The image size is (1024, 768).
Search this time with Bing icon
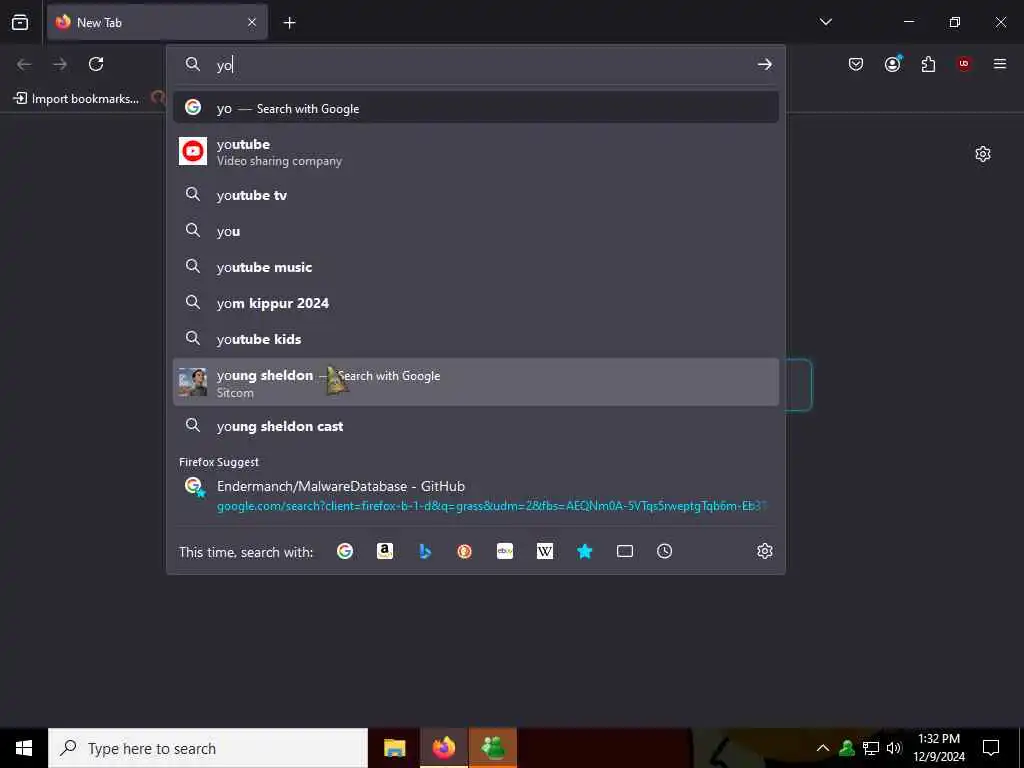tap(425, 551)
